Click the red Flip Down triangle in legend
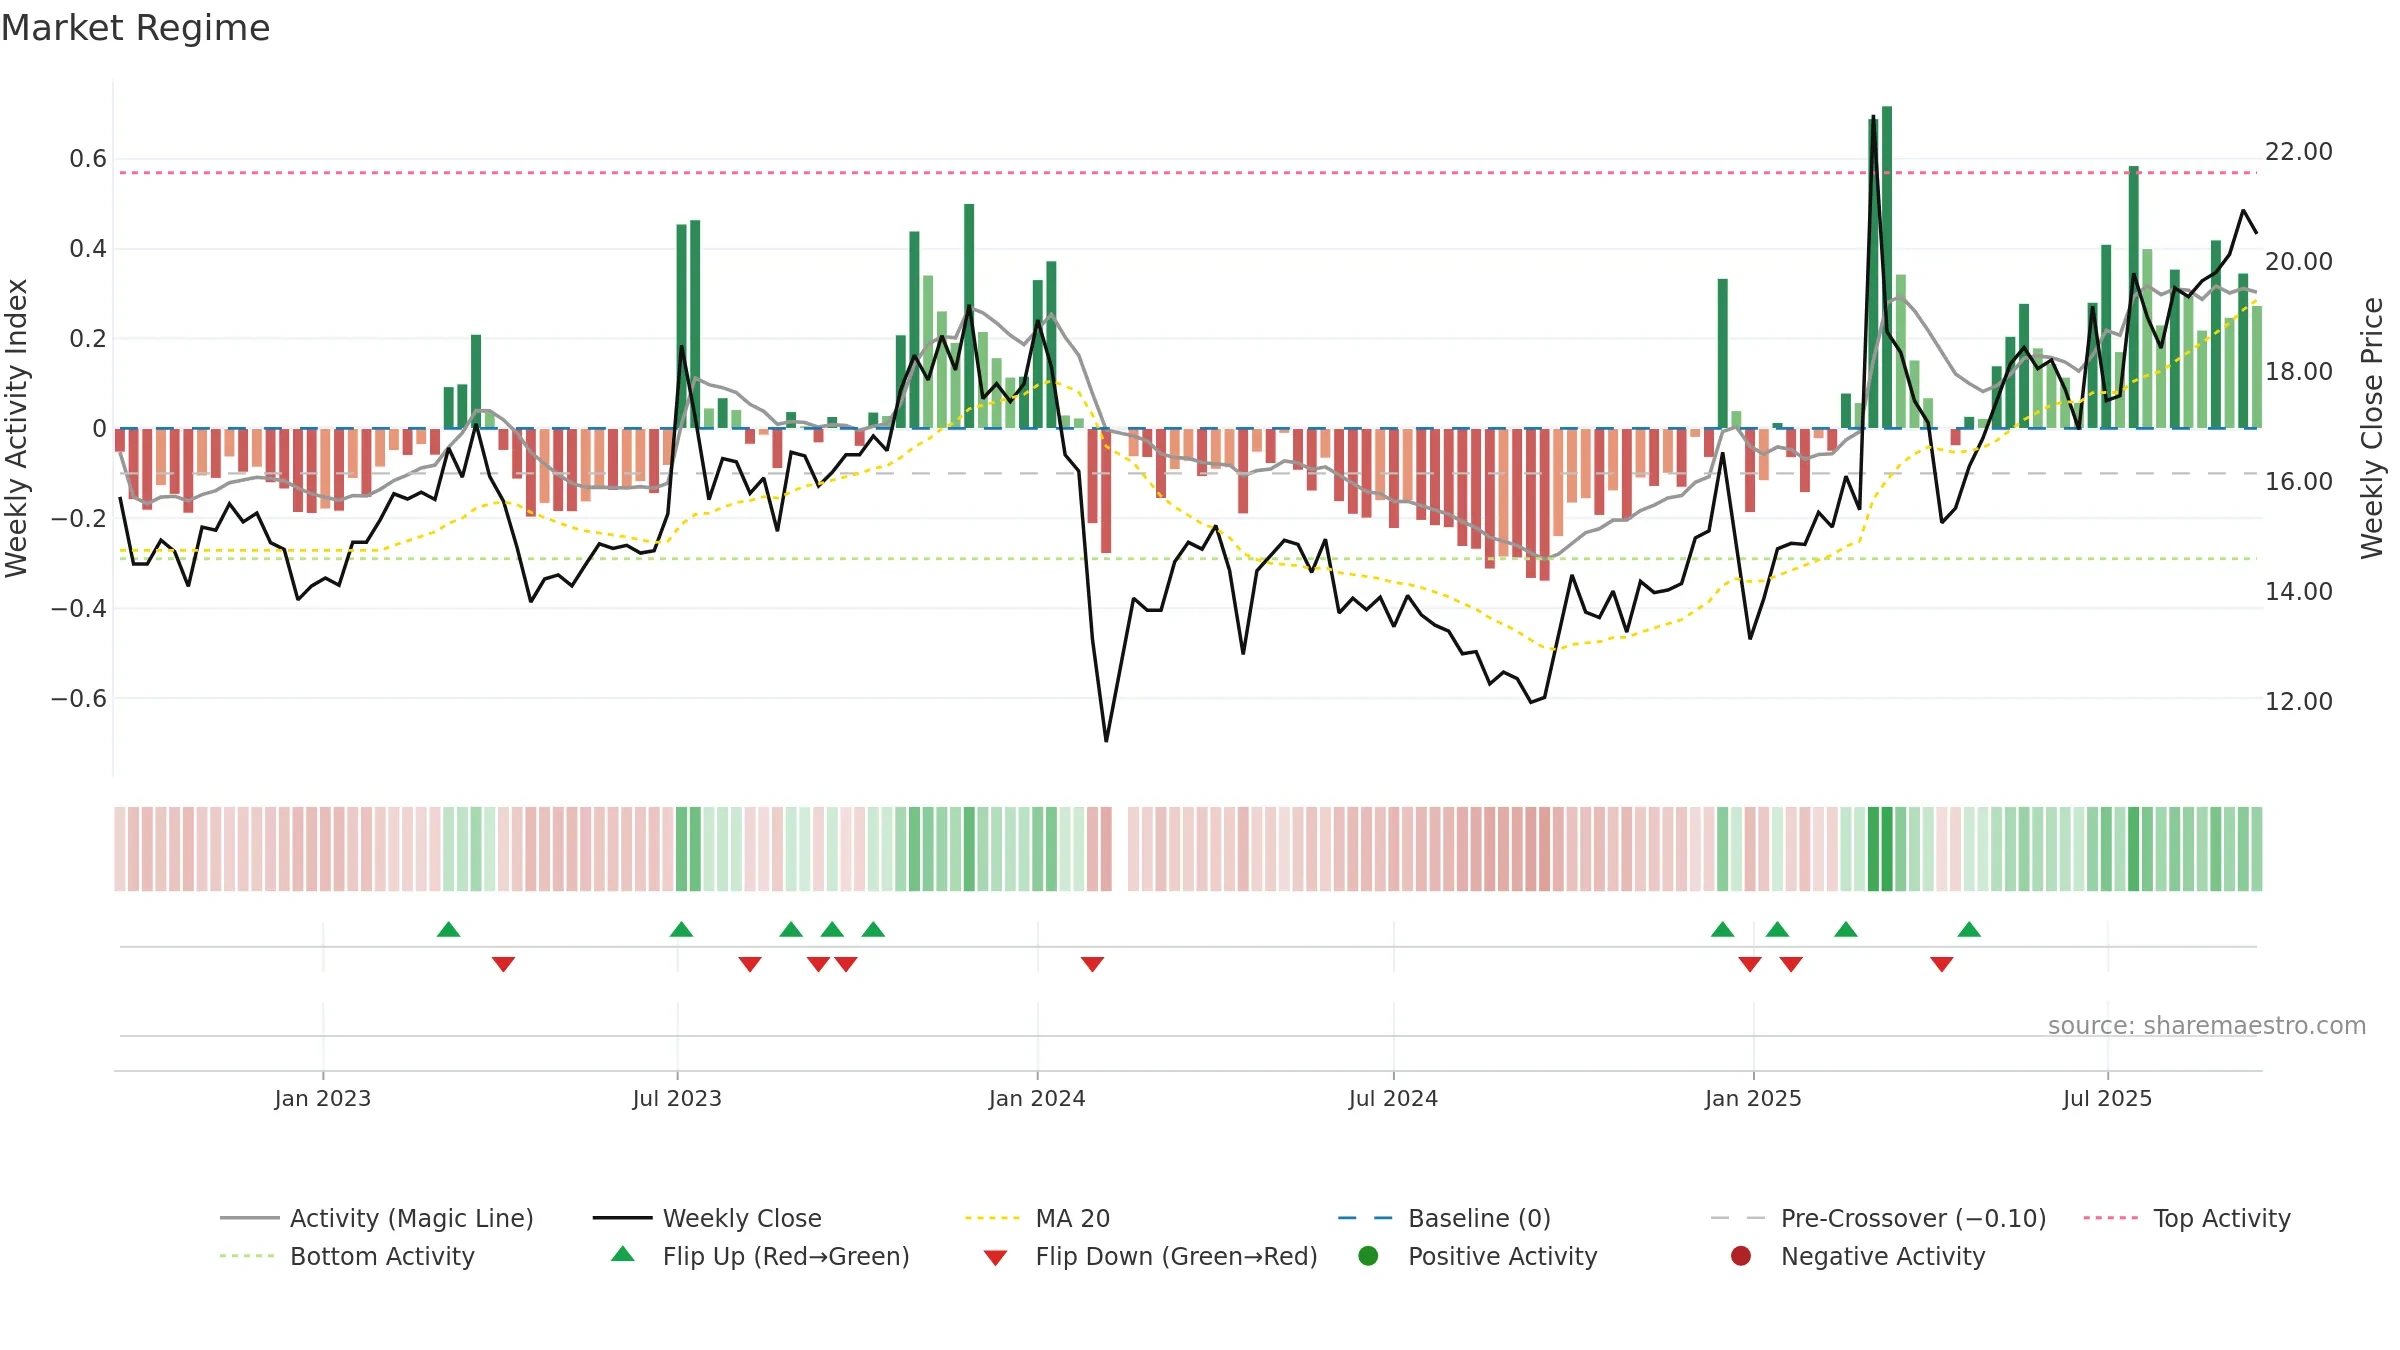The width and height of the screenshot is (2400, 1350). coord(995,1258)
